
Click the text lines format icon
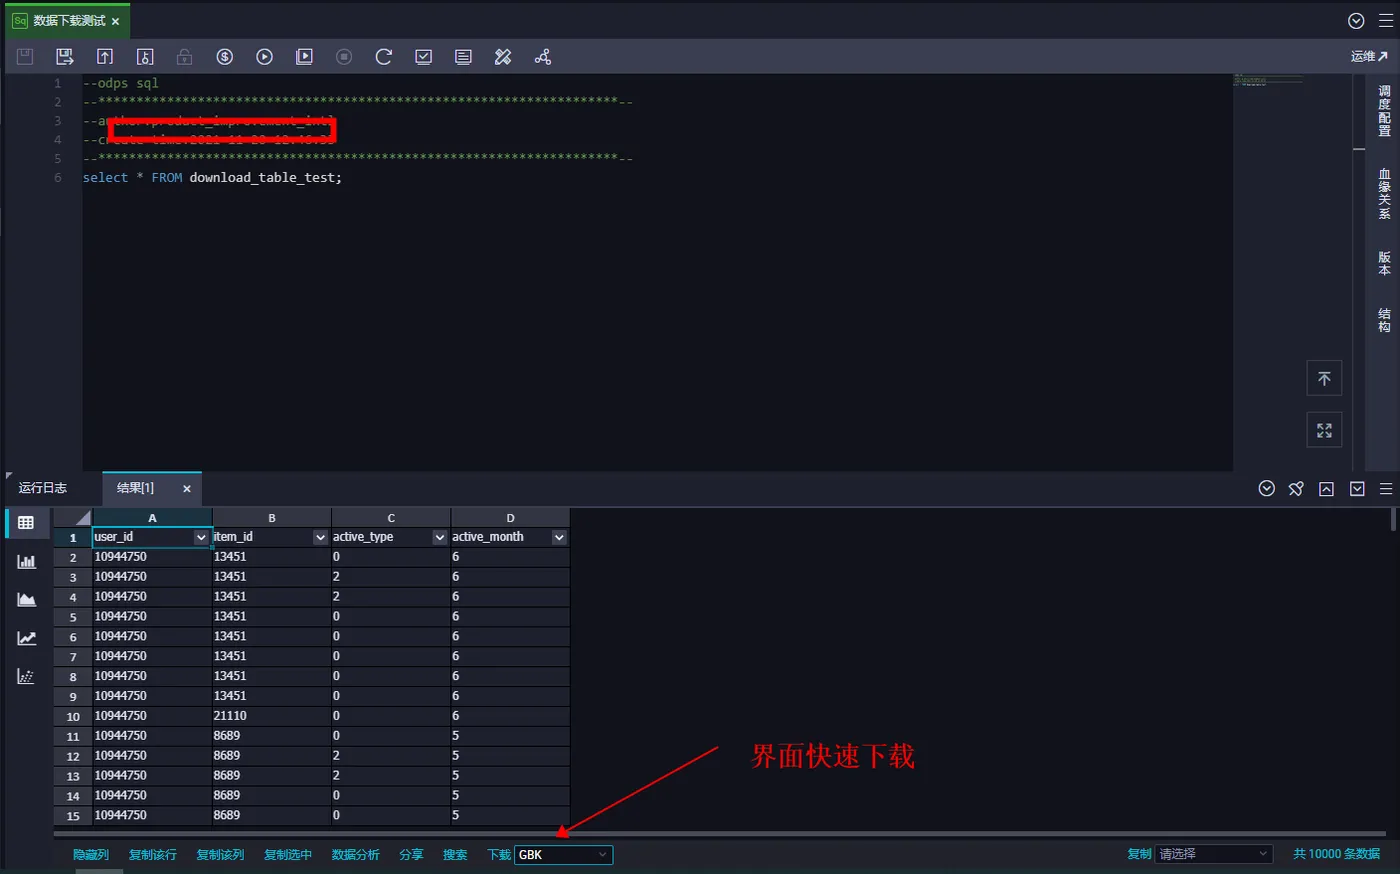tap(463, 57)
